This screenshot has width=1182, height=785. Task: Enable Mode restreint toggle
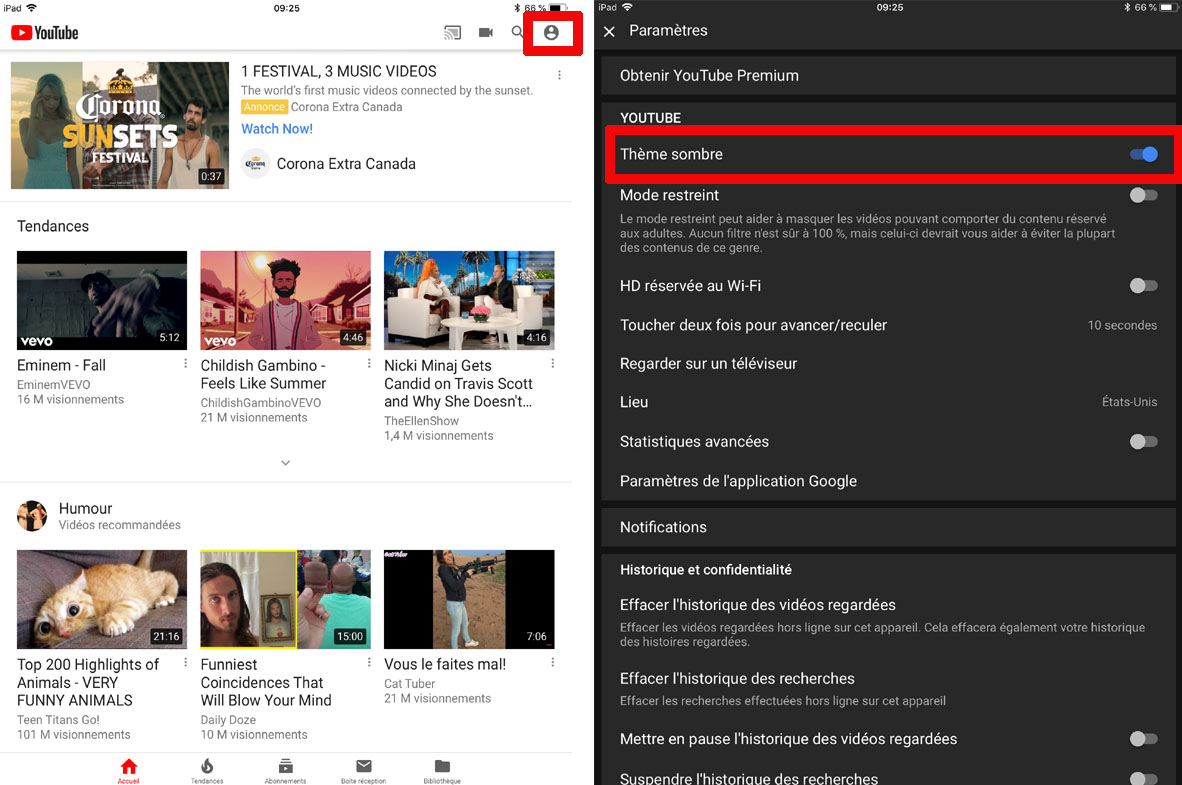pyautogui.click(x=1143, y=195)
